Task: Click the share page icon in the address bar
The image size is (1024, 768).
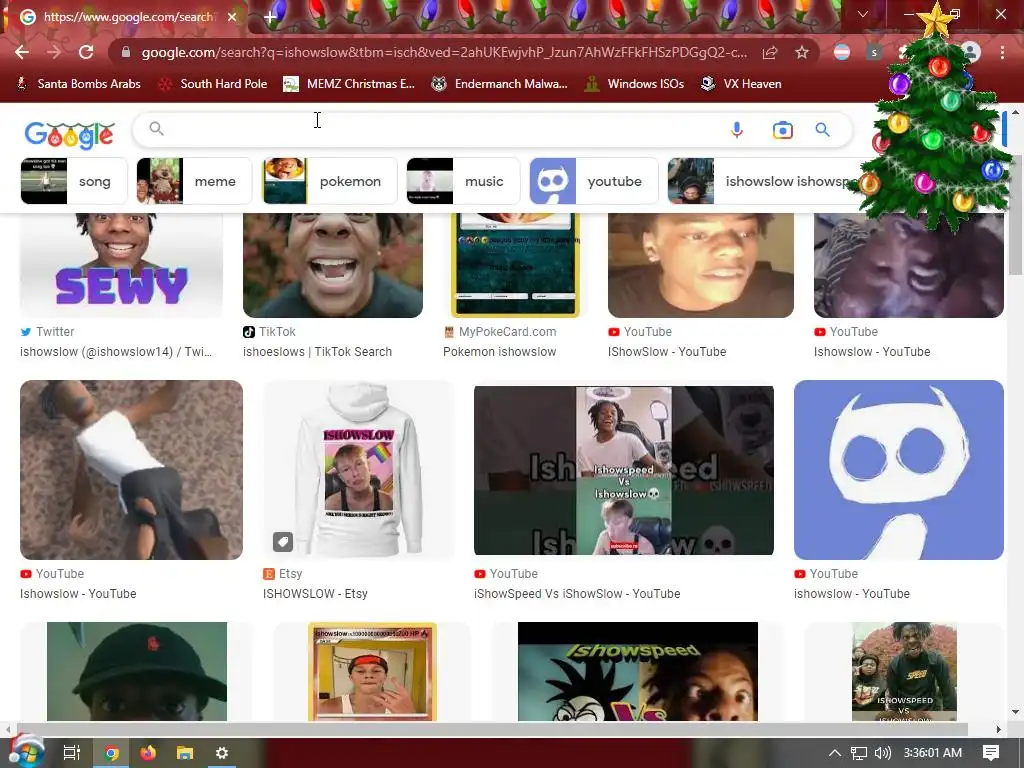Action: tap(770, 52)
